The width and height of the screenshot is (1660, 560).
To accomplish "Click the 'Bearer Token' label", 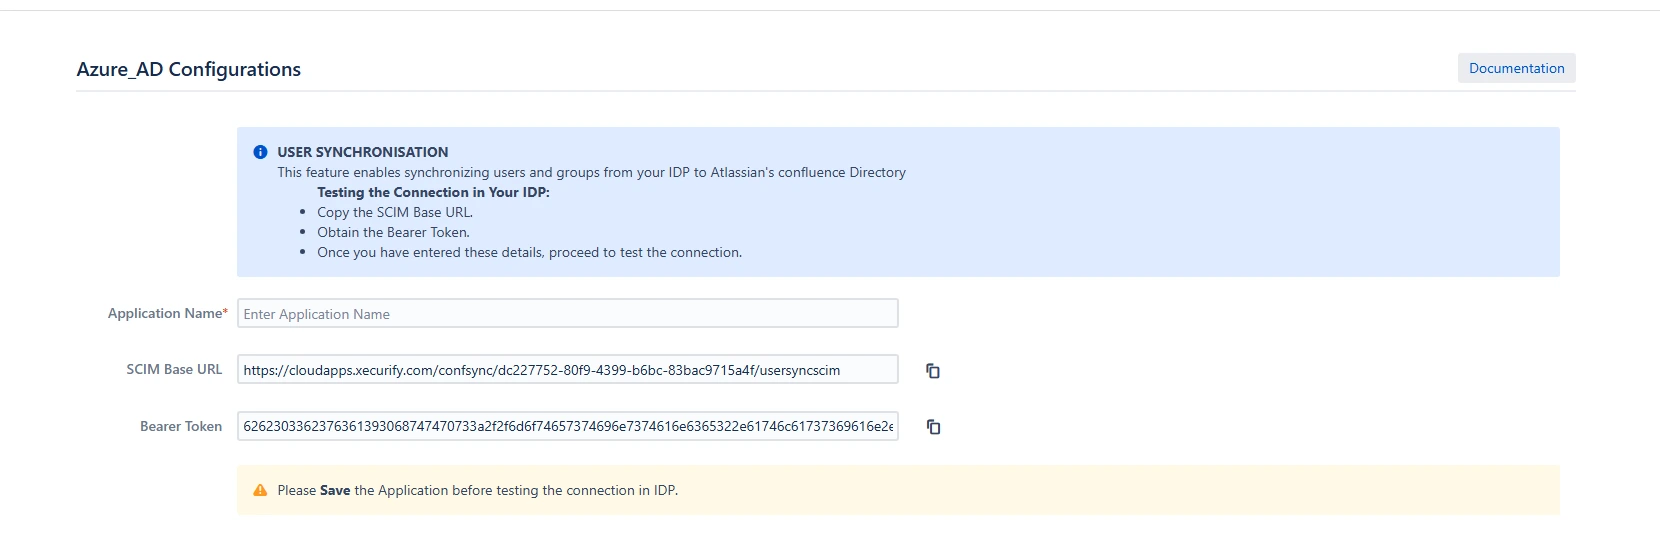I will [181, 426].
